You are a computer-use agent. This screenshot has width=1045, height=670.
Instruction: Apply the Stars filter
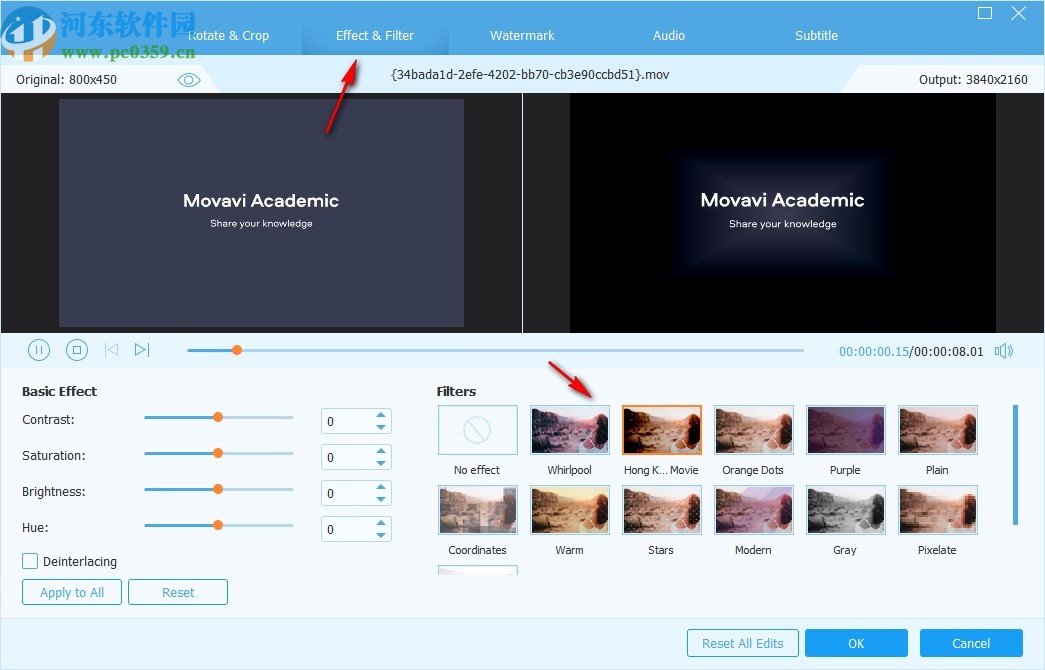pyautogui.click(x=661, y=510)
